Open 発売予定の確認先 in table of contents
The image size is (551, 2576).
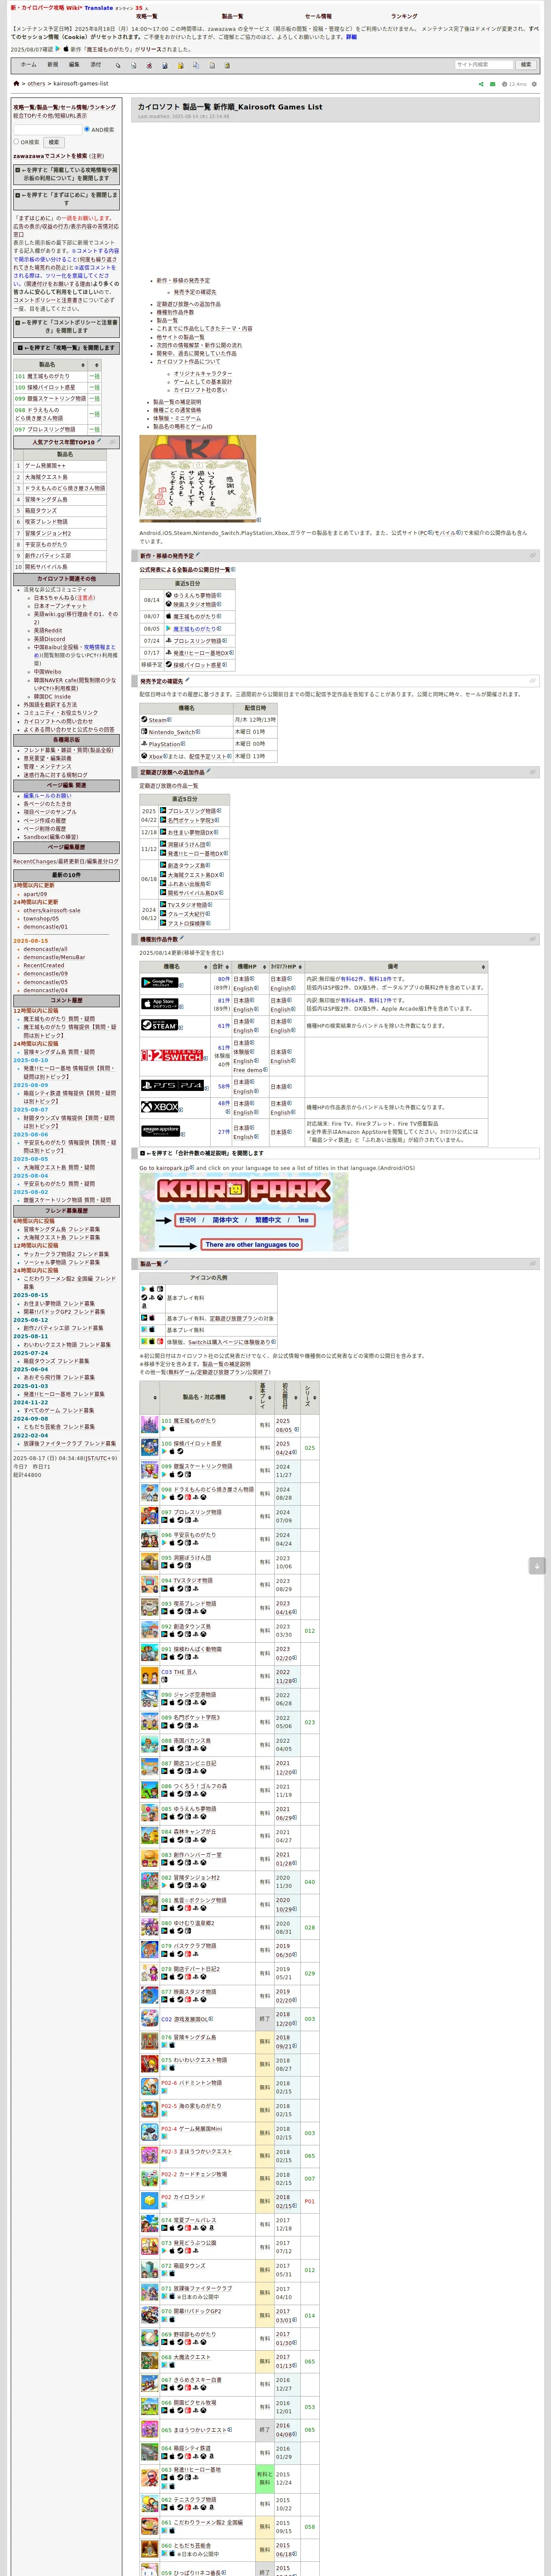pos(194,292)
